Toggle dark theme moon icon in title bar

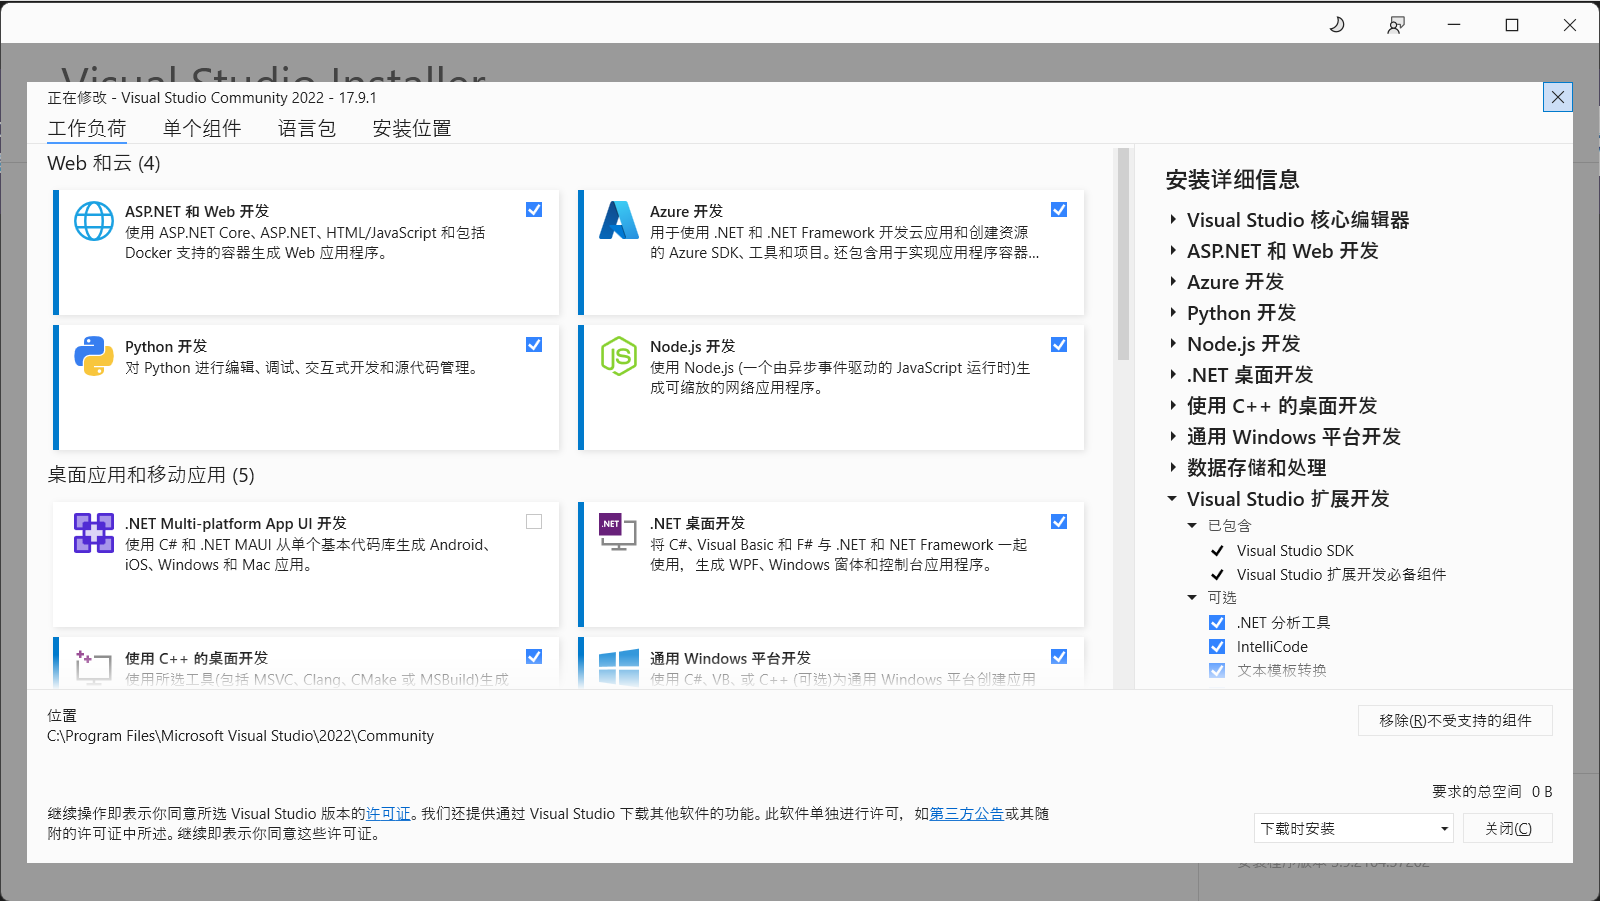1337,25
